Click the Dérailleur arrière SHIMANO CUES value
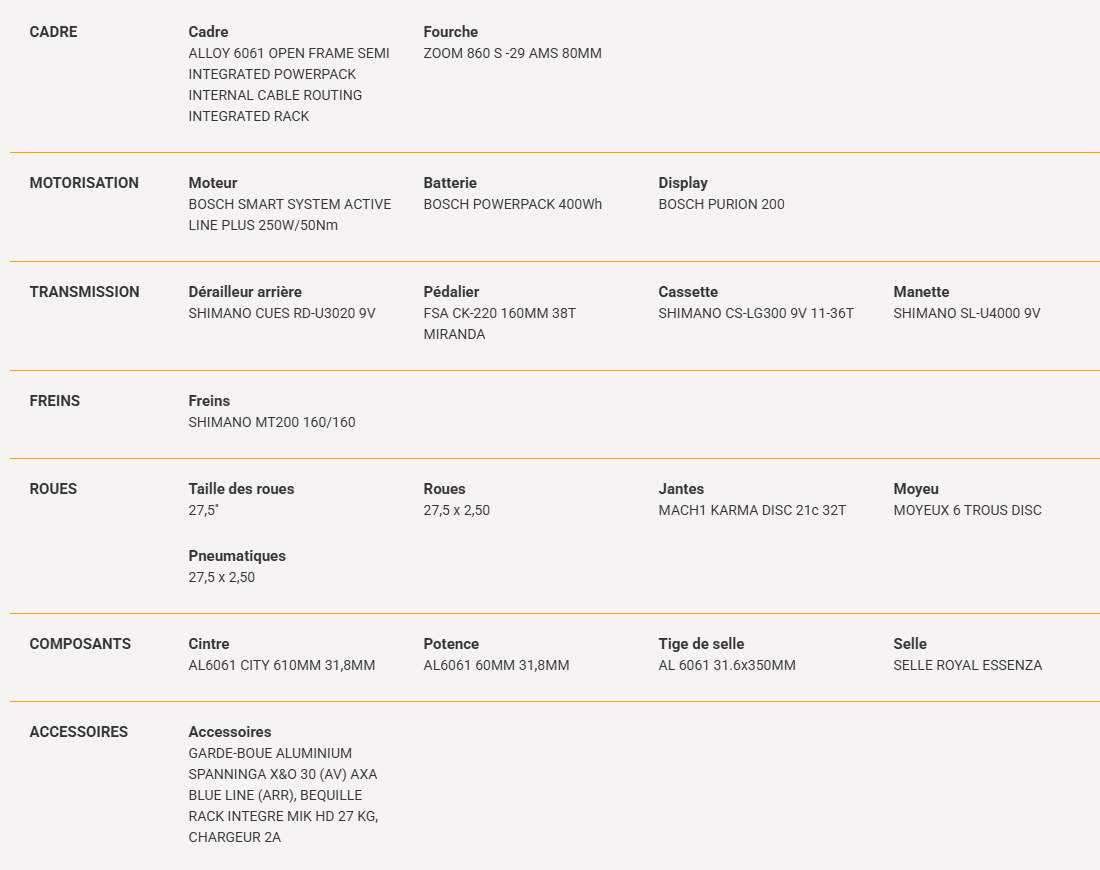Image resolution: width=1100 pixels, height=870 pixels. coord(282,314)
